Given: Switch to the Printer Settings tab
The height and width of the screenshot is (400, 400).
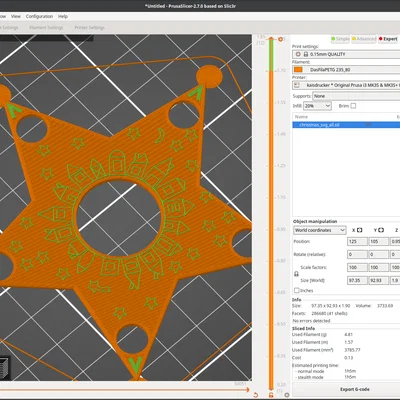Looking at the screenshot, I should 89,27.
